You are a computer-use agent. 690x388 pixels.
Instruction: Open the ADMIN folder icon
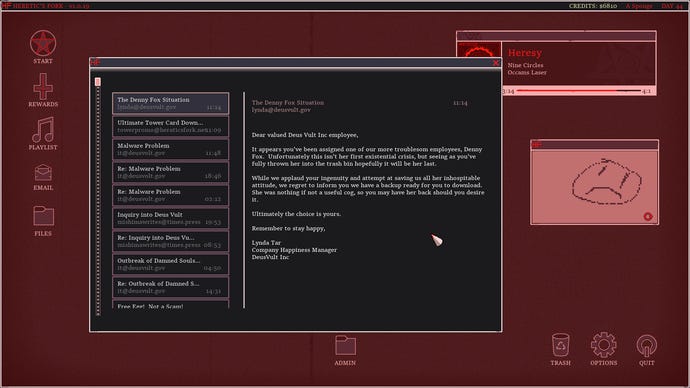pyautogui.click(x=345, y=345)
